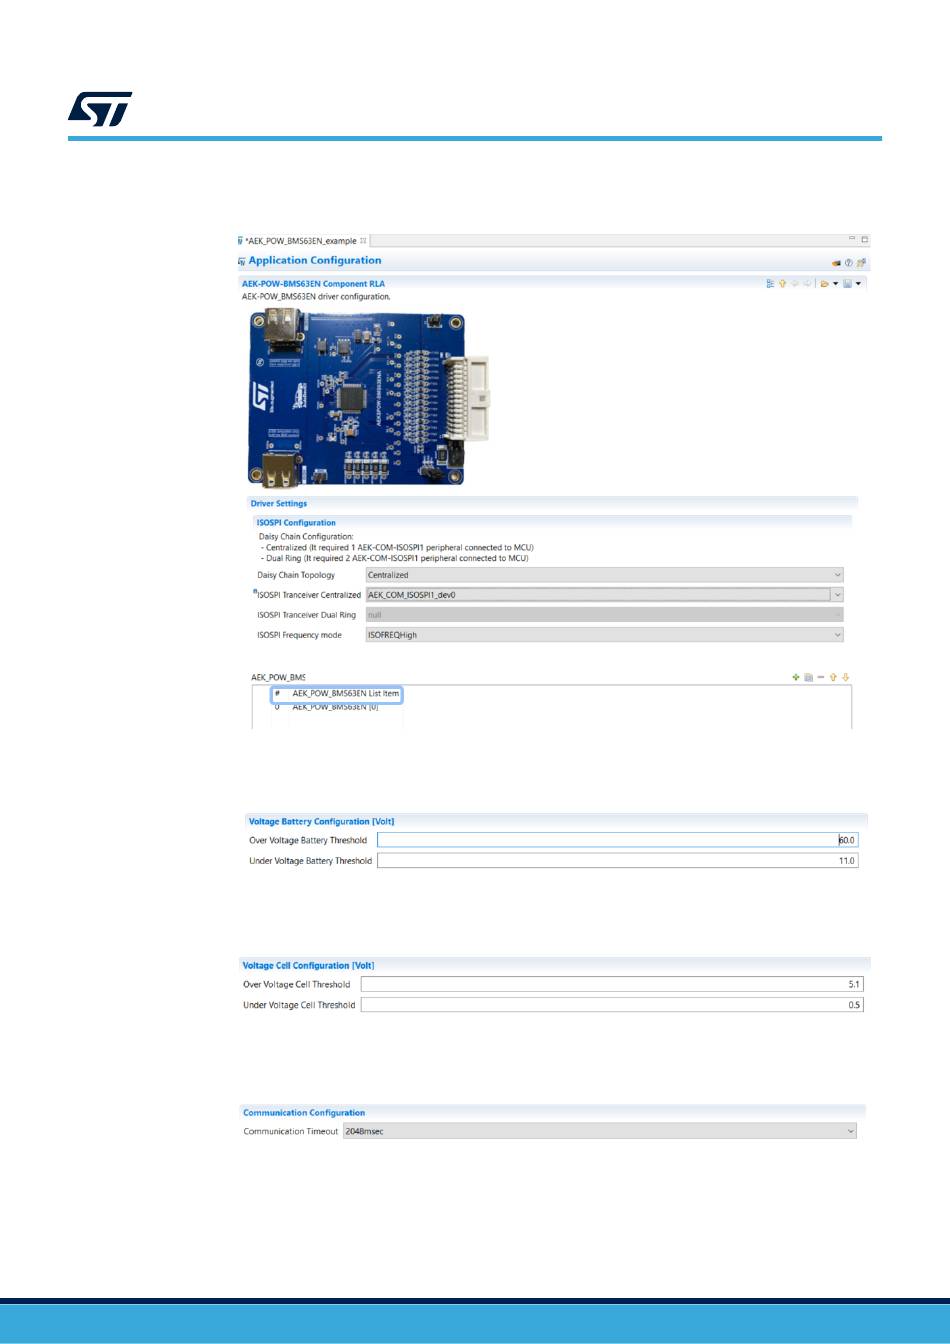Click the open folder icon in Component RLA toolbar
Viewport: 950px width, 1344px height.
pyautogui.click(x=824, y=284)
